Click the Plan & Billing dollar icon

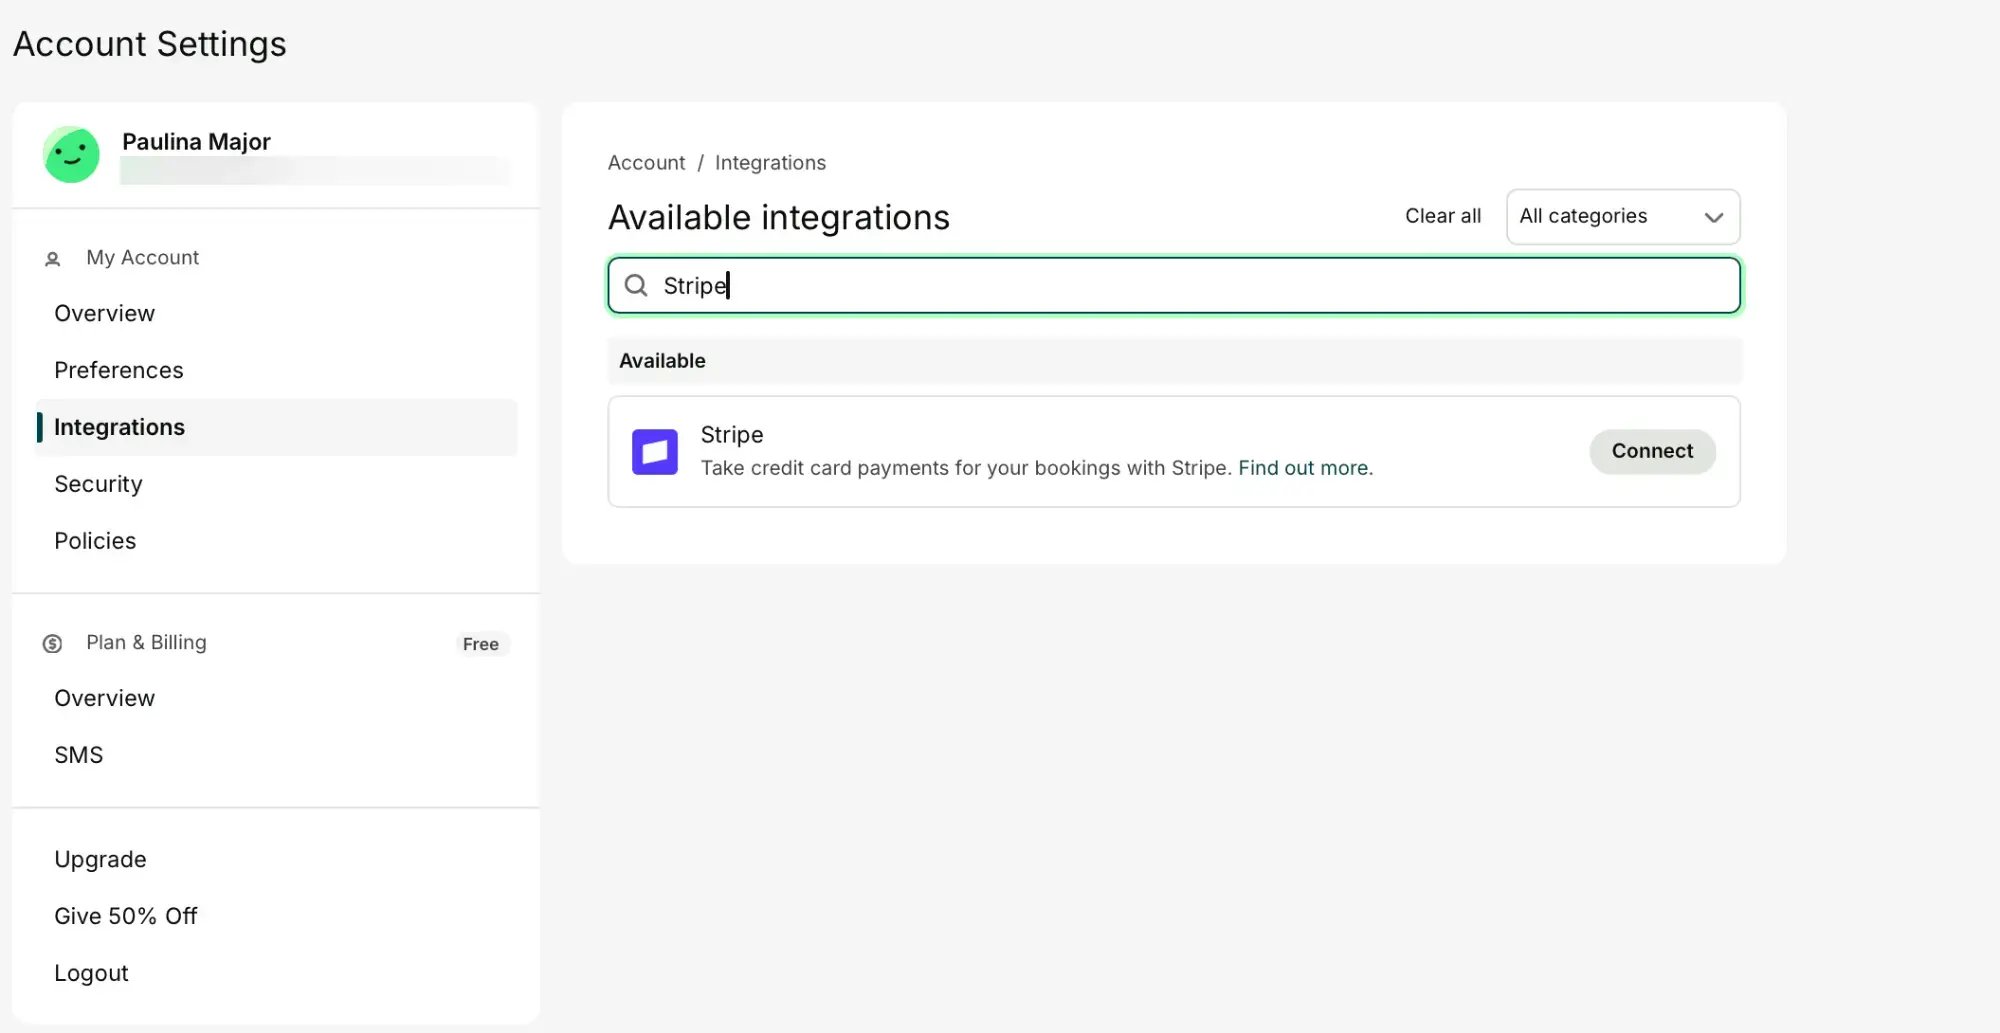coord(52,644)
